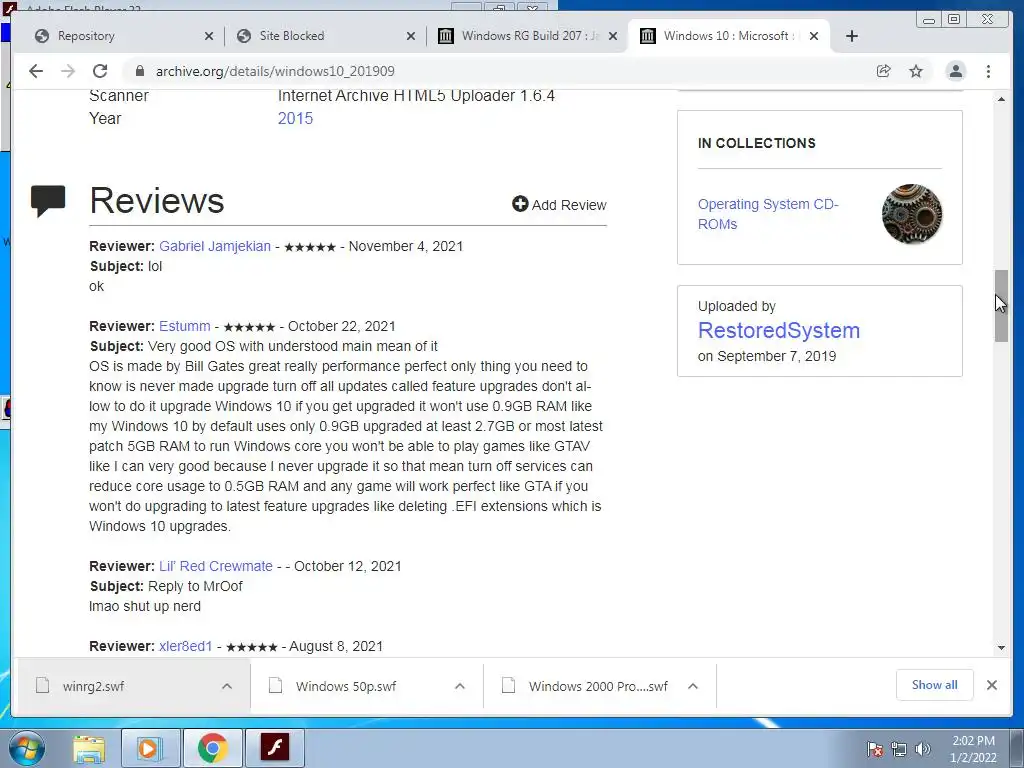Click the network tray icon
The width and height of the screenshot is (1024, 768).
tap(899, 749)
